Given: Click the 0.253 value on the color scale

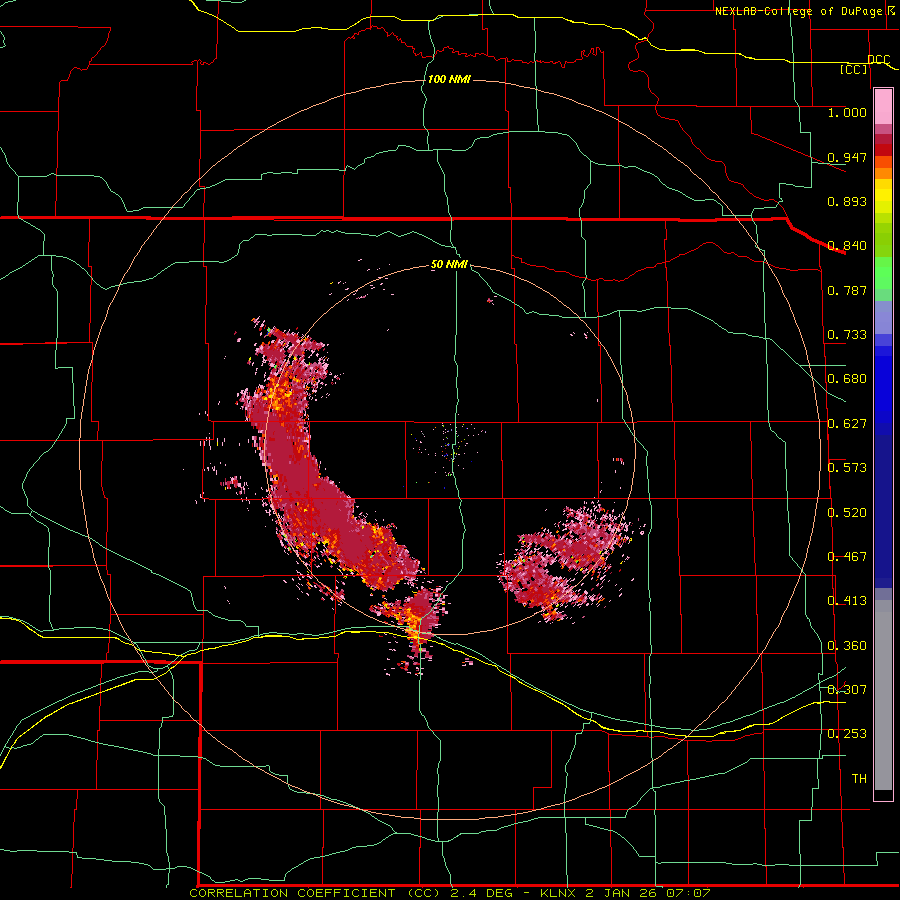Looking at the screenshot, I should pyautogui.click(x=847, y=734).
